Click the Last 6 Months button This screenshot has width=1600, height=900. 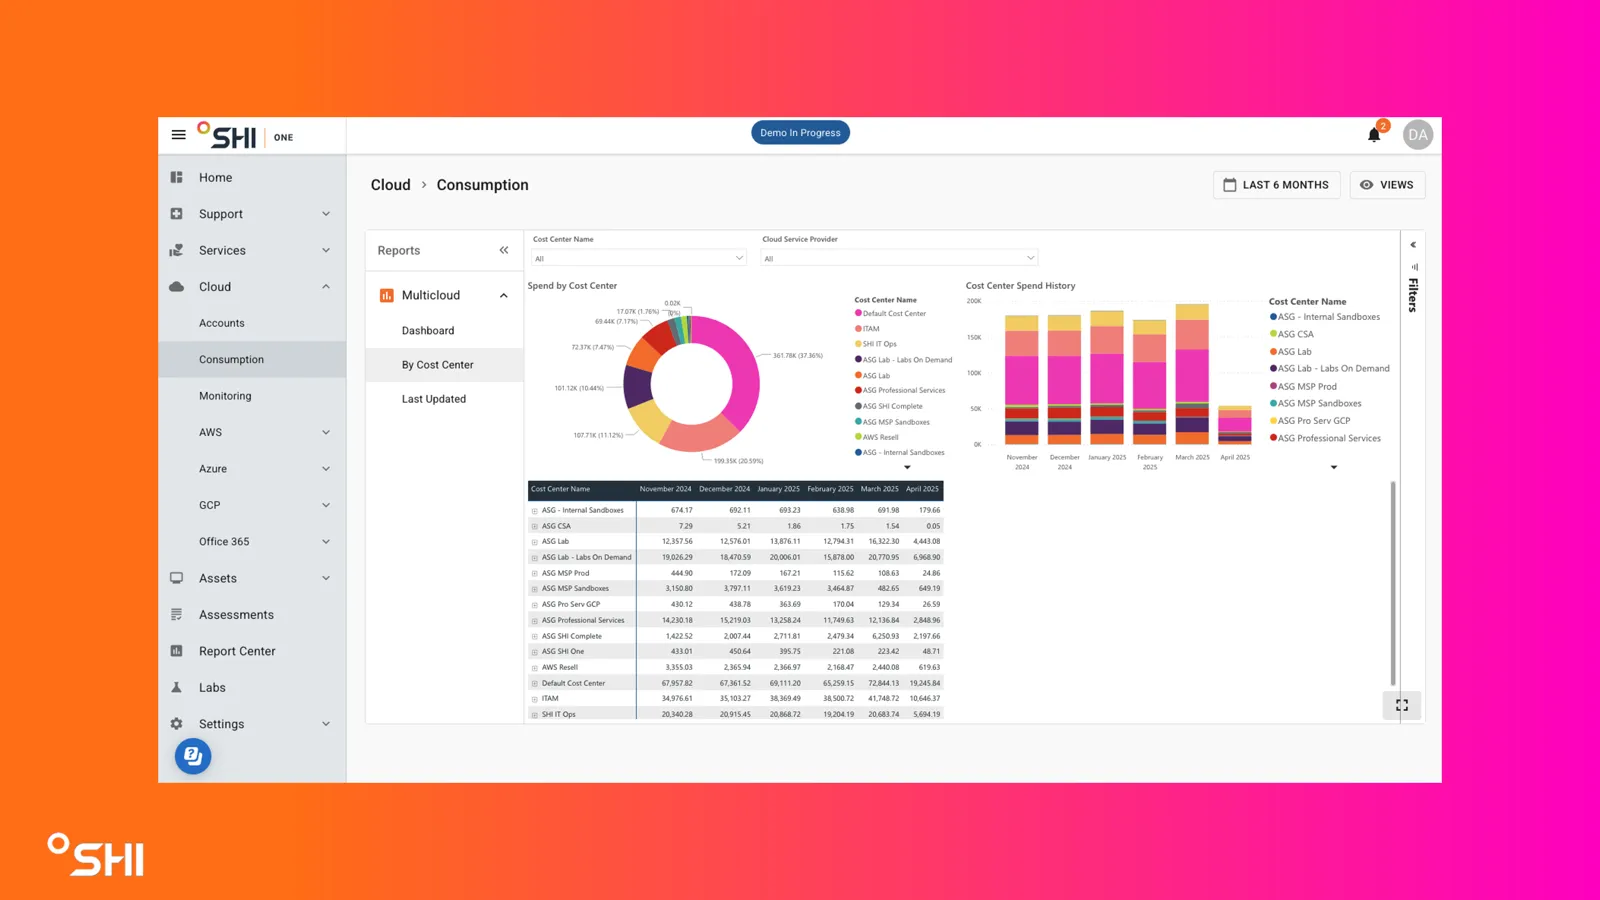1276,185
